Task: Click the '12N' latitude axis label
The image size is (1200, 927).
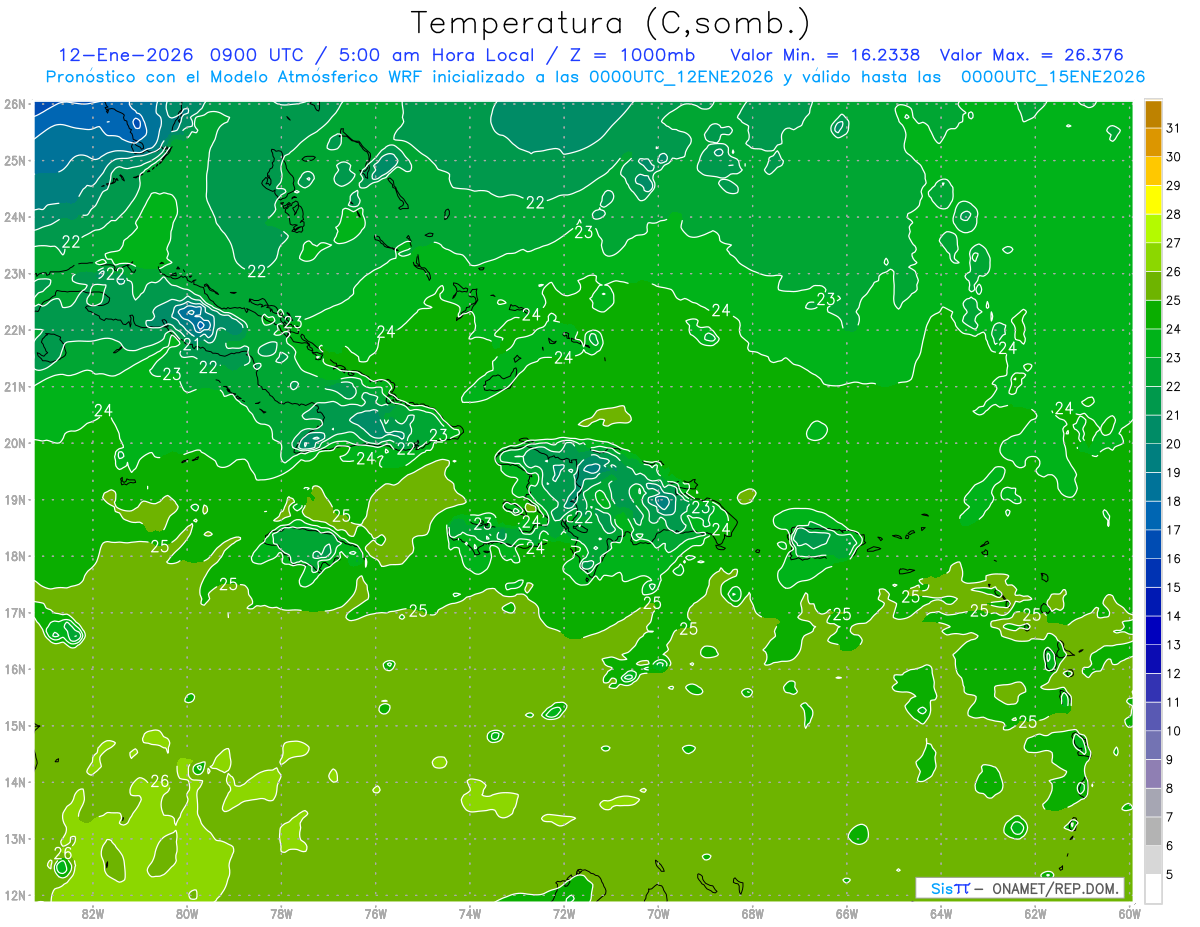Action: pyautogui.click(x=14, y=895)
